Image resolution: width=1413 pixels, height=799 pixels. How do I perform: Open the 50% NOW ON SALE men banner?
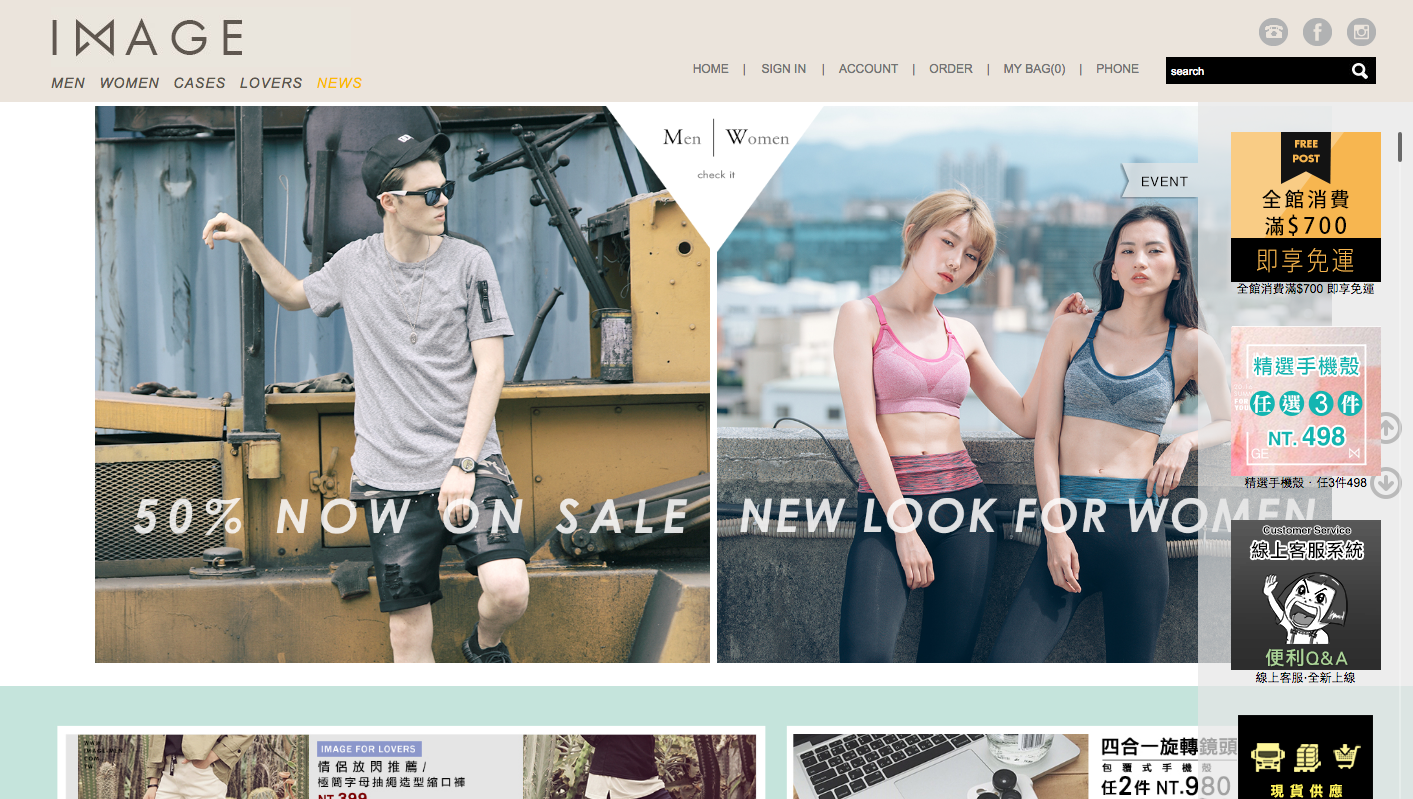point(402,385)
